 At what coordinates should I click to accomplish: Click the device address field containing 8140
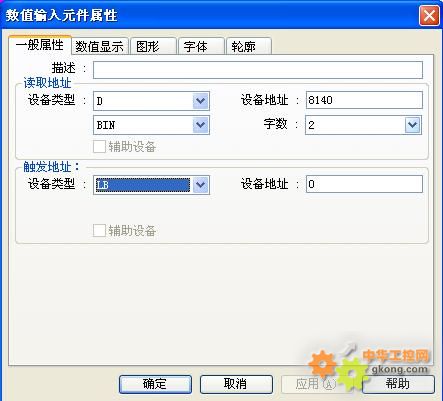click(364, 100)
